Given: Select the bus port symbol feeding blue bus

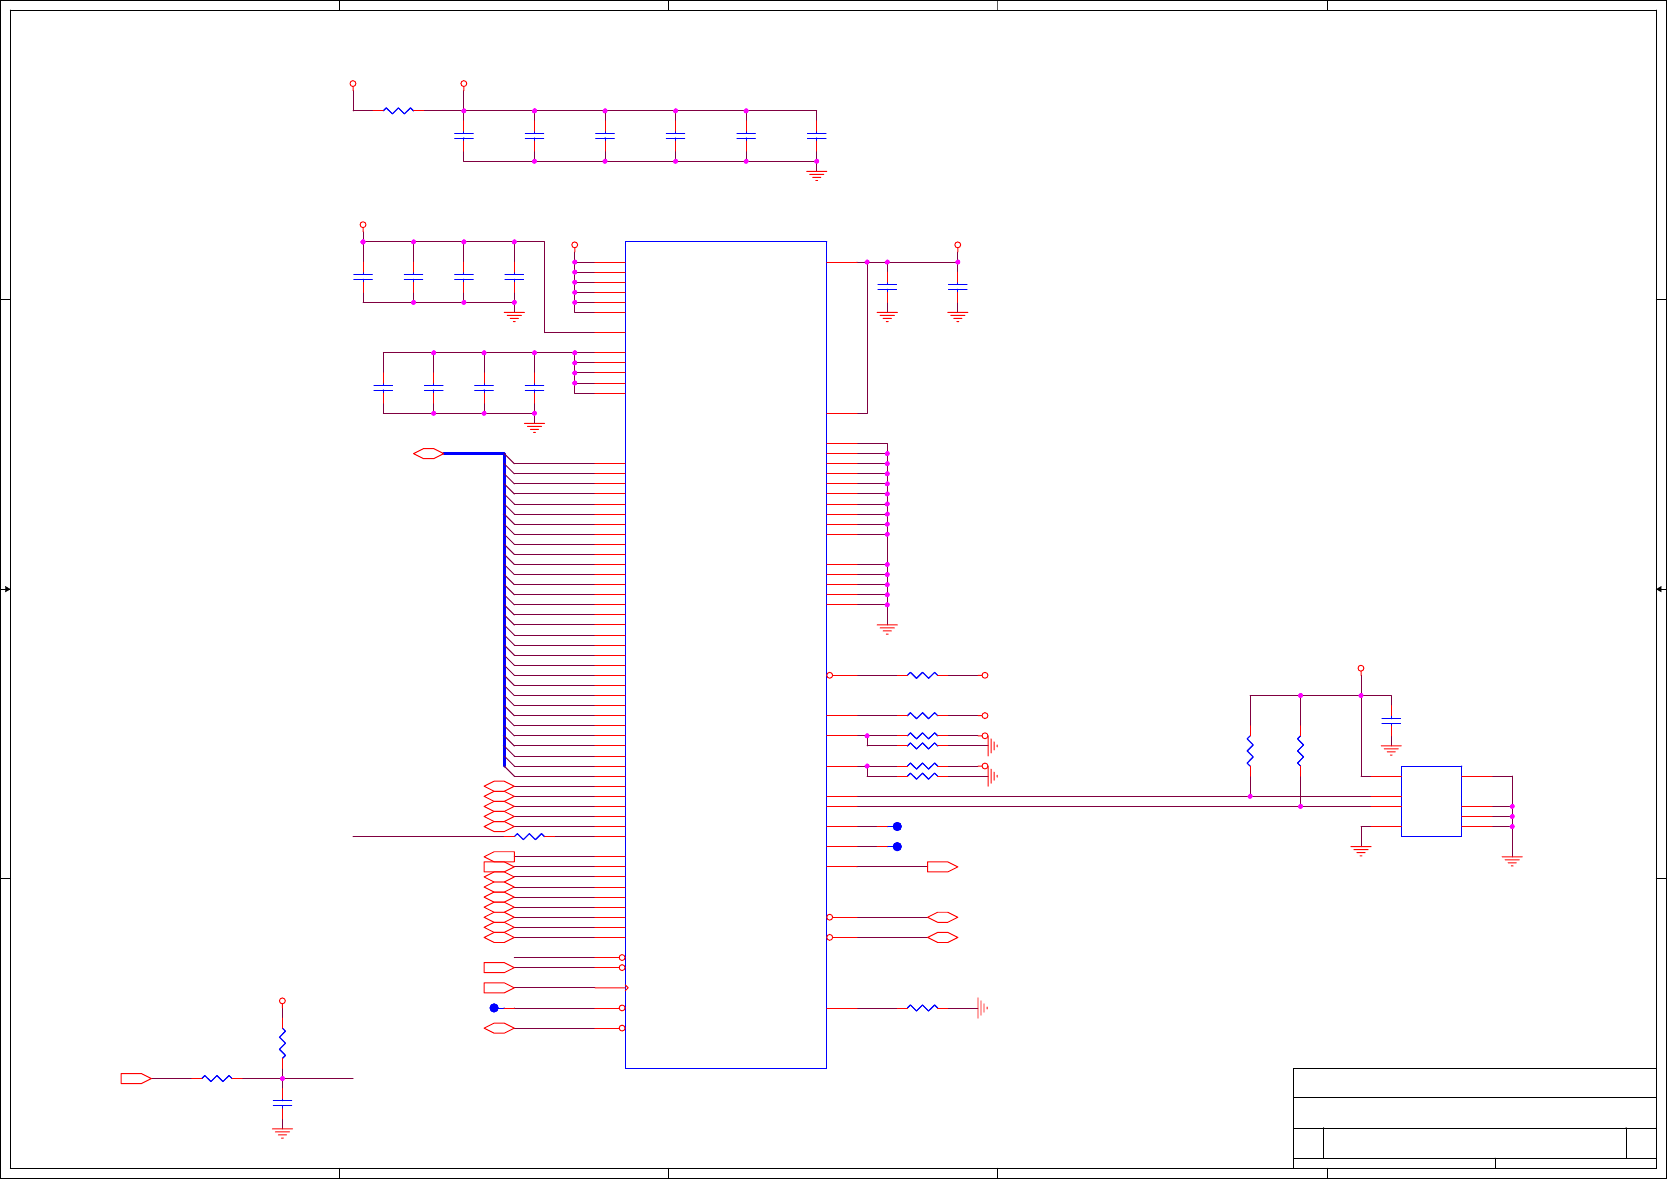Looking at the screenshot, I should (x=428, y=453).
